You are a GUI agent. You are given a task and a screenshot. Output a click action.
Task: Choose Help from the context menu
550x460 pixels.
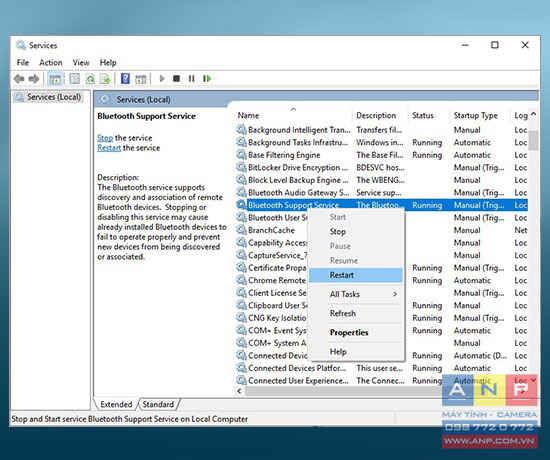(356, 352)
